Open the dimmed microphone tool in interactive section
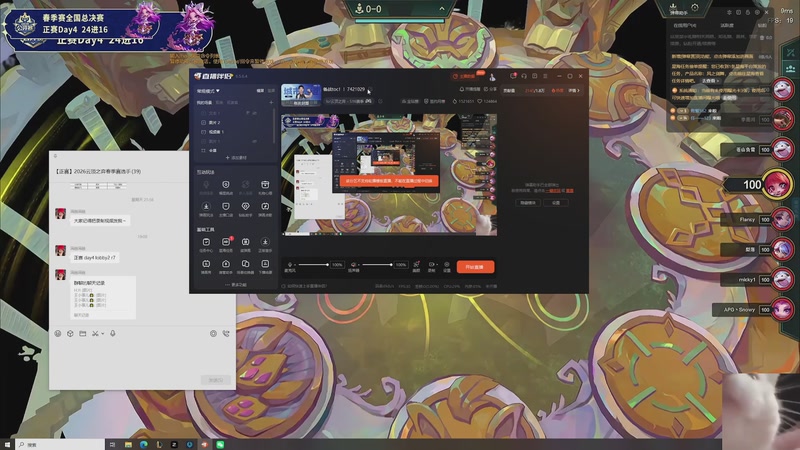800x450 pixels. coord(206,187)
